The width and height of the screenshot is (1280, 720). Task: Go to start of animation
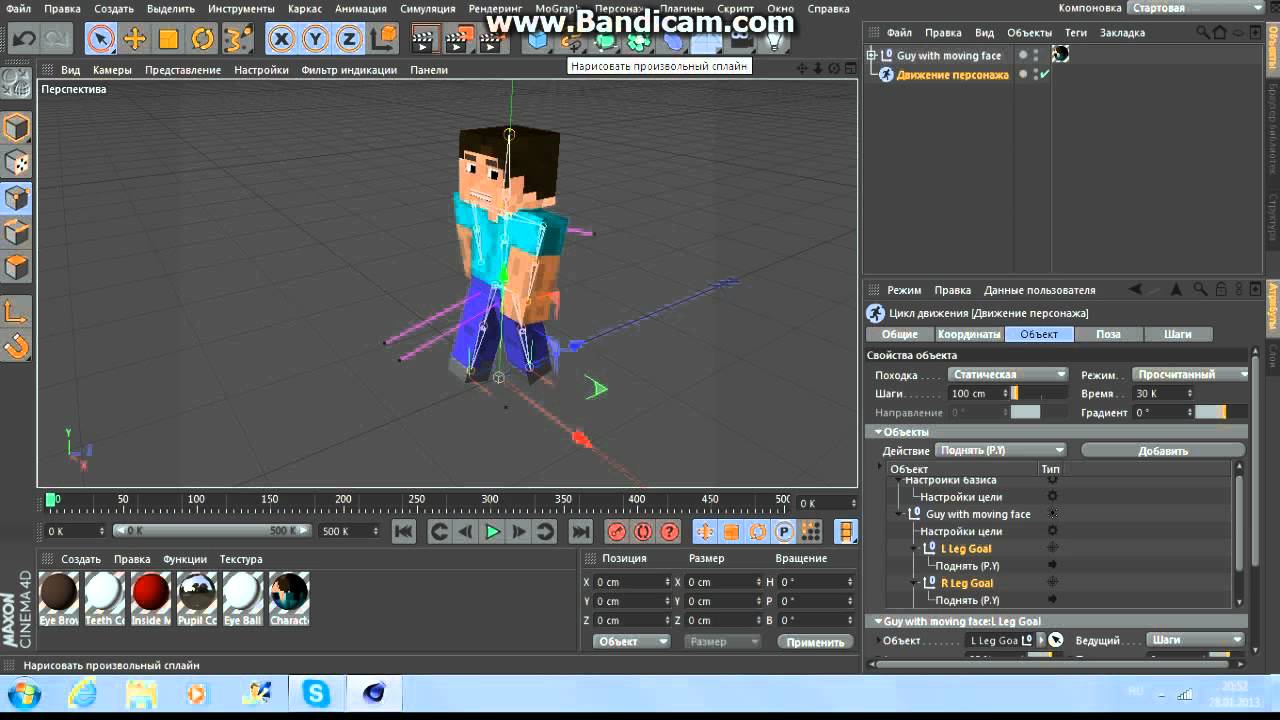click(403, 532)
